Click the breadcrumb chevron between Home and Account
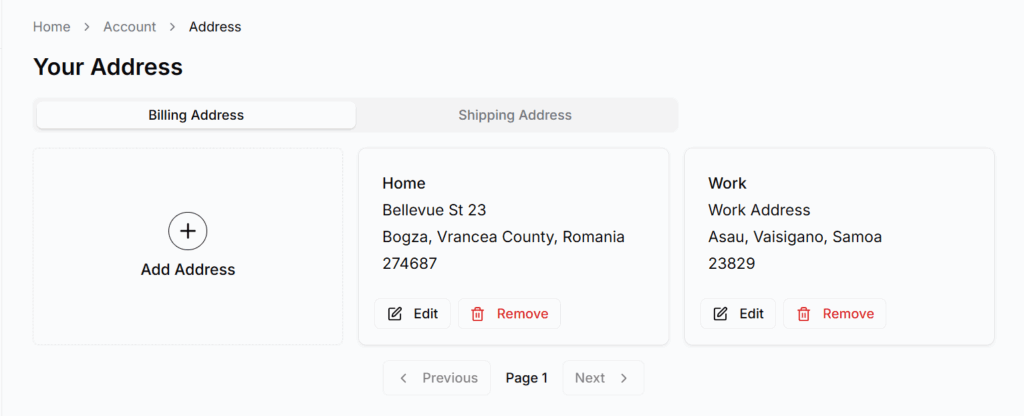The image size is (1024, 416). point(87,27)
